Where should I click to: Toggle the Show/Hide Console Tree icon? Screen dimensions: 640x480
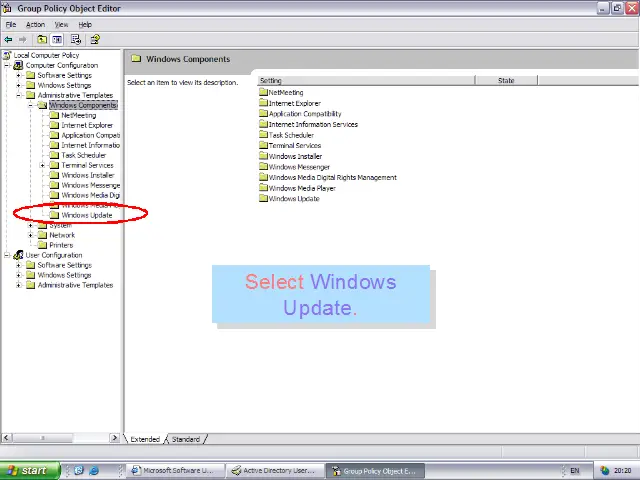(57, 40)
